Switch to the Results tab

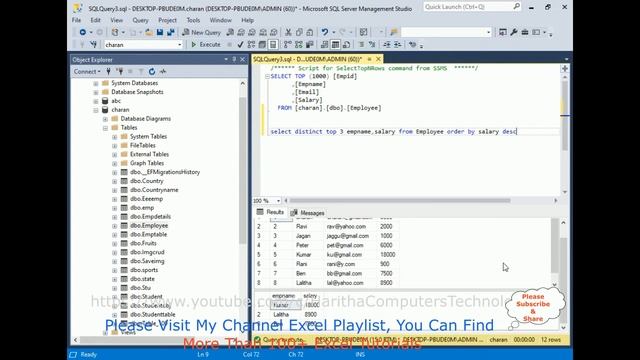click(x=270, y=212)
